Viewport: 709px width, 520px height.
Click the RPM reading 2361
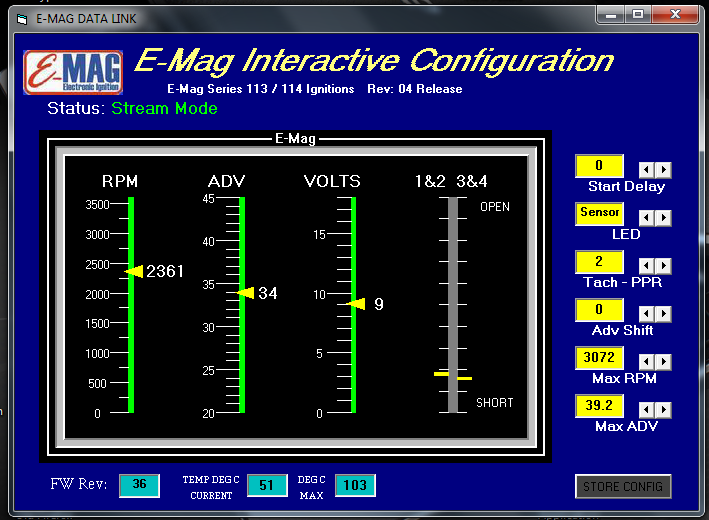tap(165, 271)
